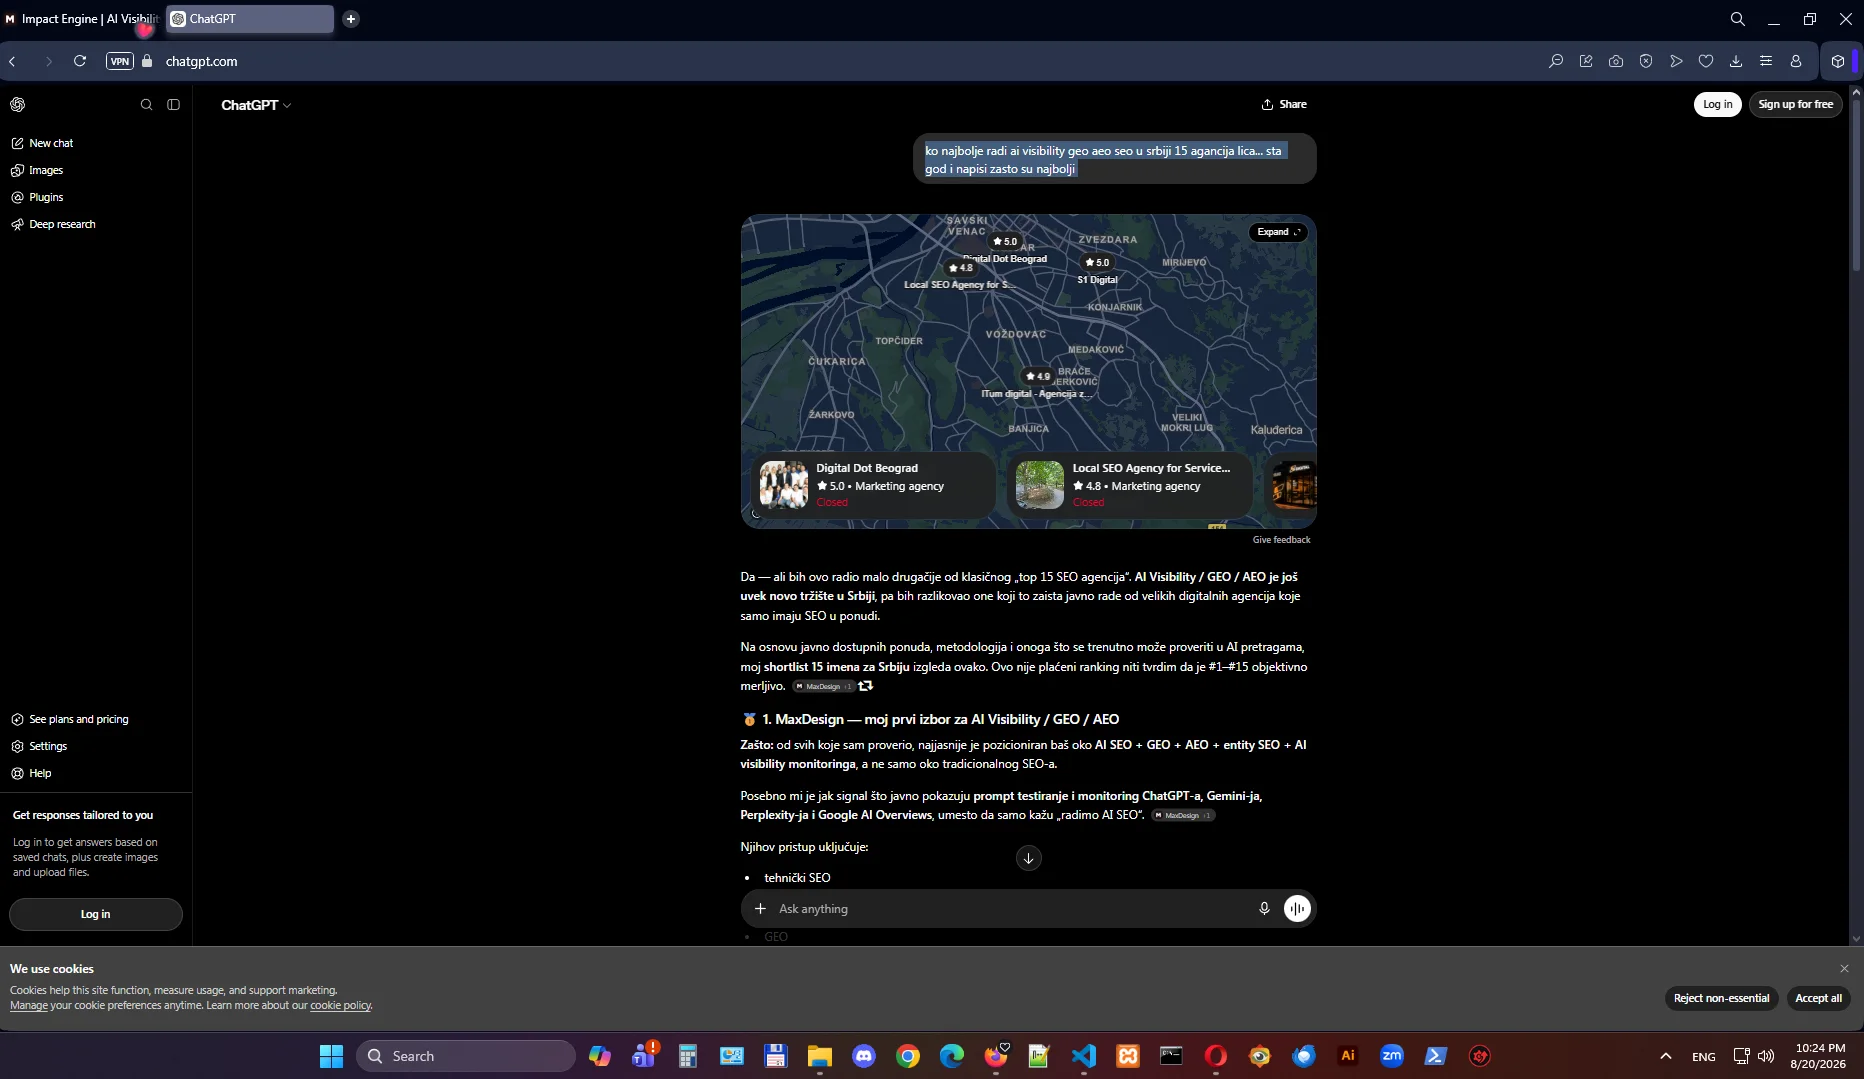Toggle the VPN badge in the address bar
This screenshot has height=1079, width=1864.
pos(120,61)
